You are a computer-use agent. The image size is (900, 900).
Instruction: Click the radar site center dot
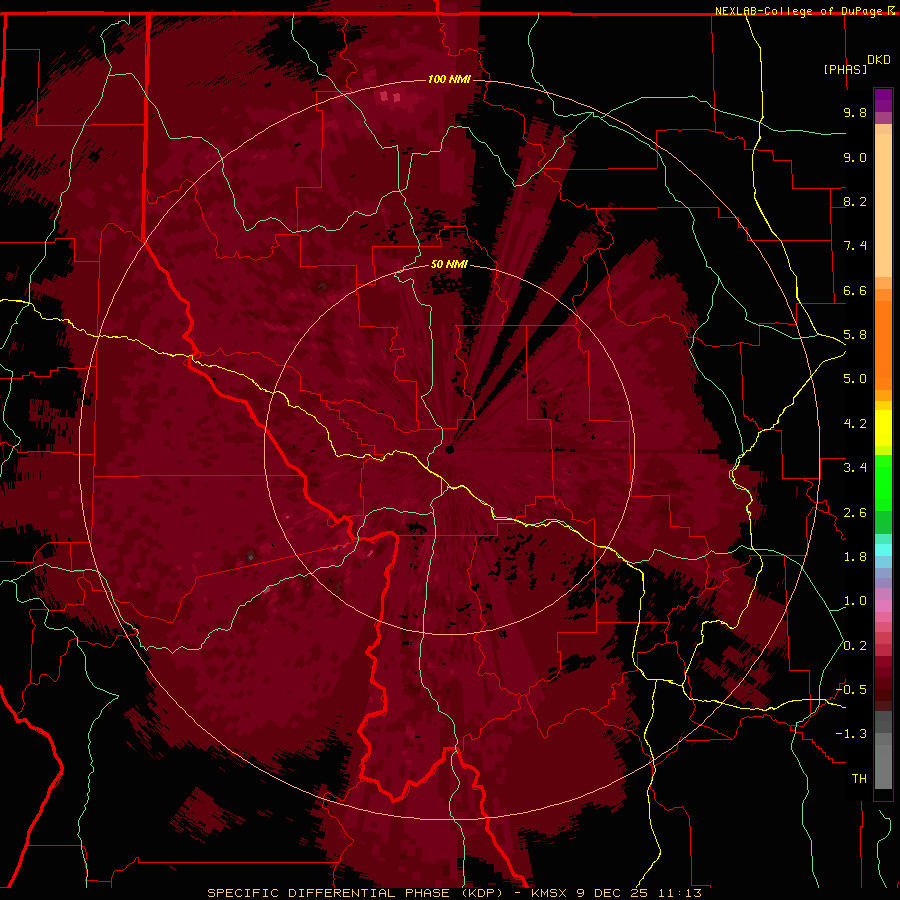(x=450, y=449)
